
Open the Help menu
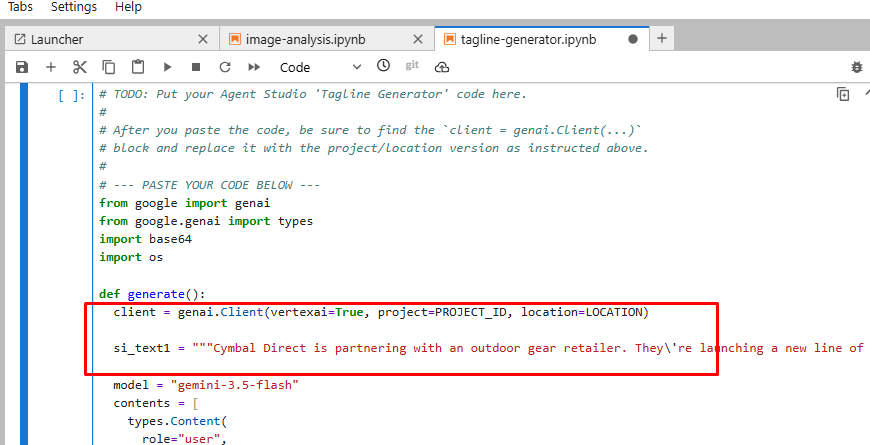(x=128, y=7)
